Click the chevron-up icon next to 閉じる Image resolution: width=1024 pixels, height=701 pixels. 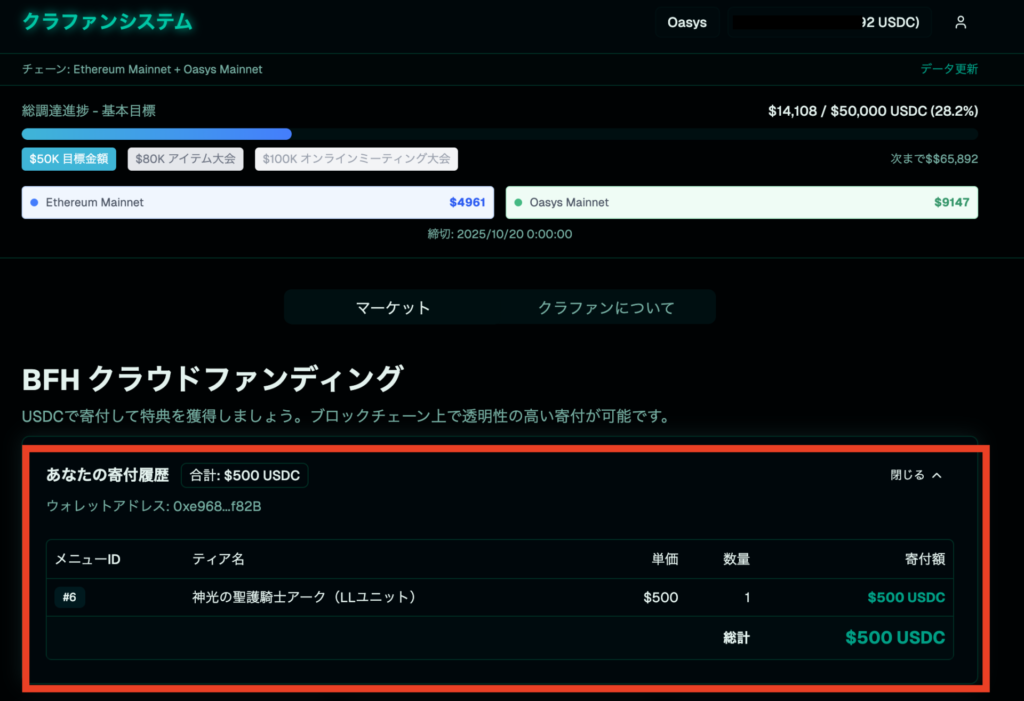937,476
